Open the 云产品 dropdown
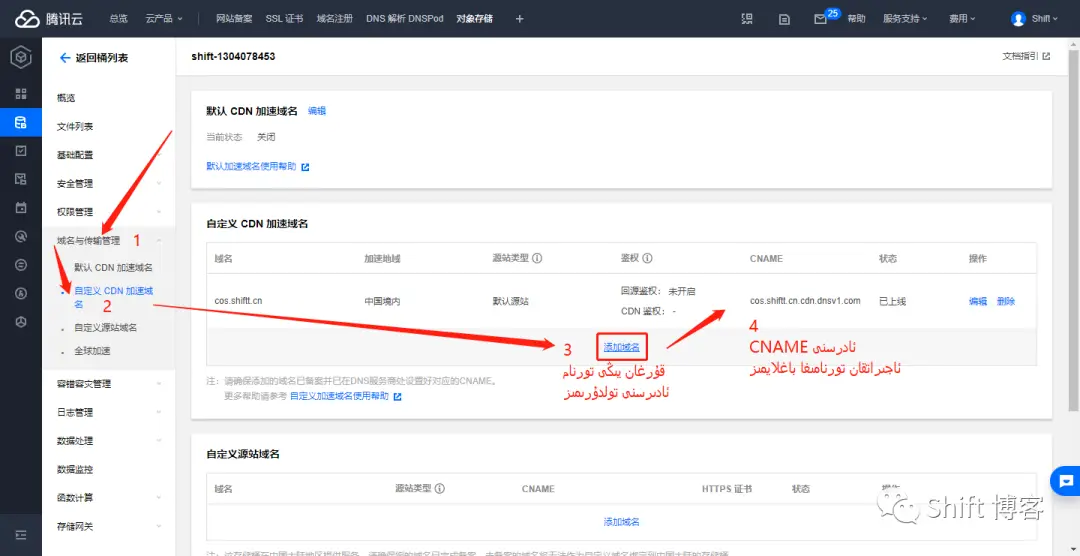This screenshot has width=1080, height=556. [165, 19]
